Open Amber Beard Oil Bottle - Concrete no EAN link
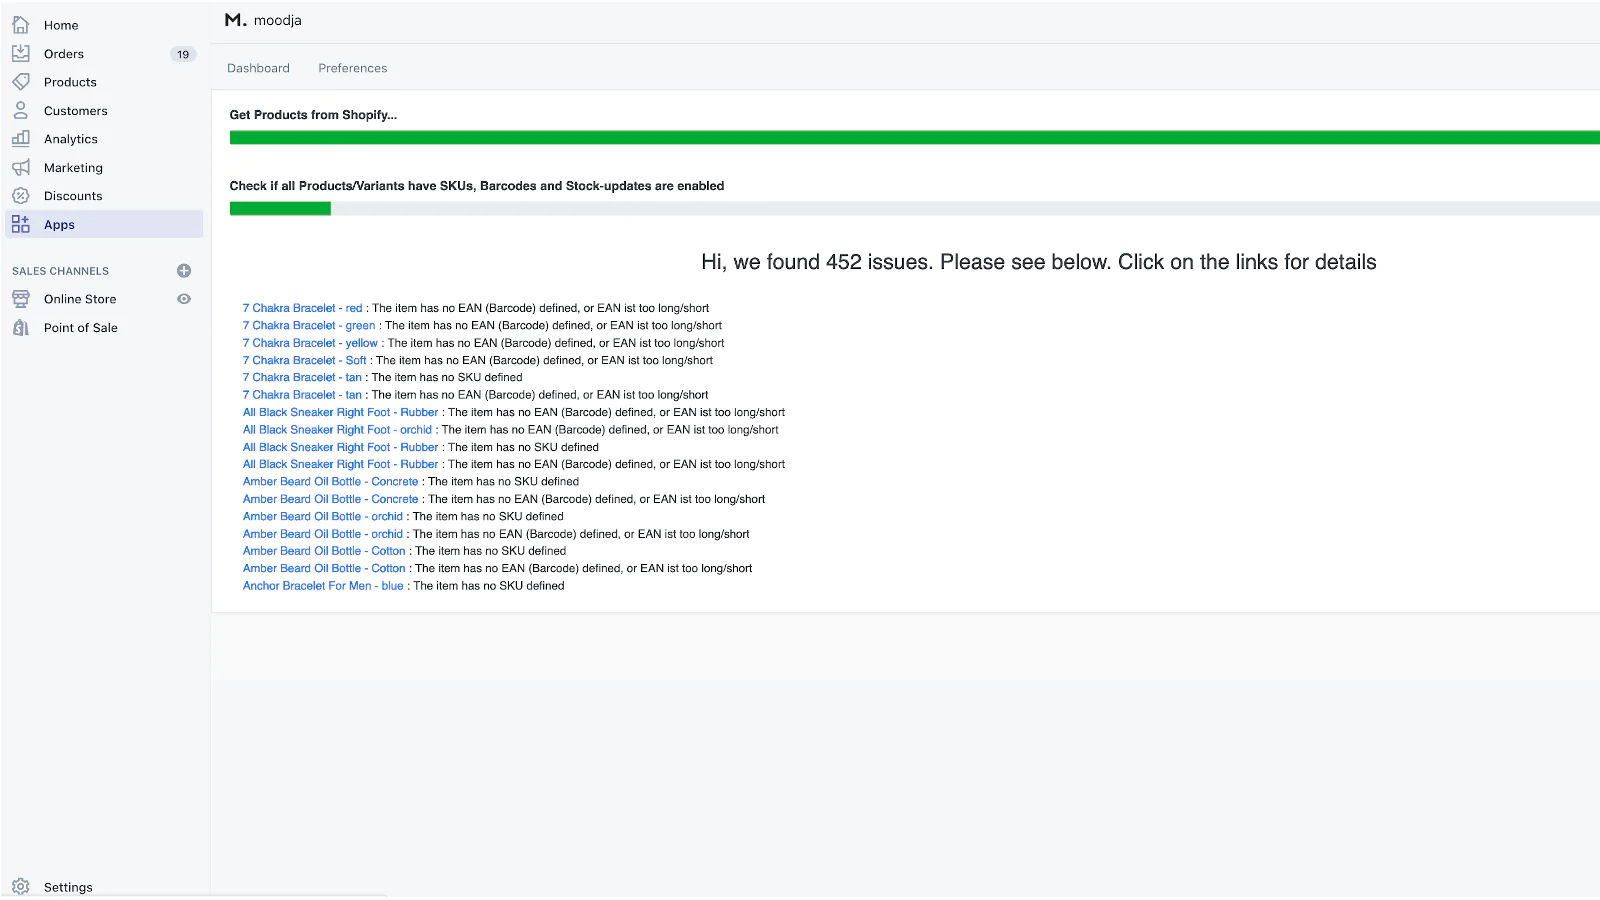Image resolution: width=1600 pixels, height=900 pixels. tap(330, 499)
